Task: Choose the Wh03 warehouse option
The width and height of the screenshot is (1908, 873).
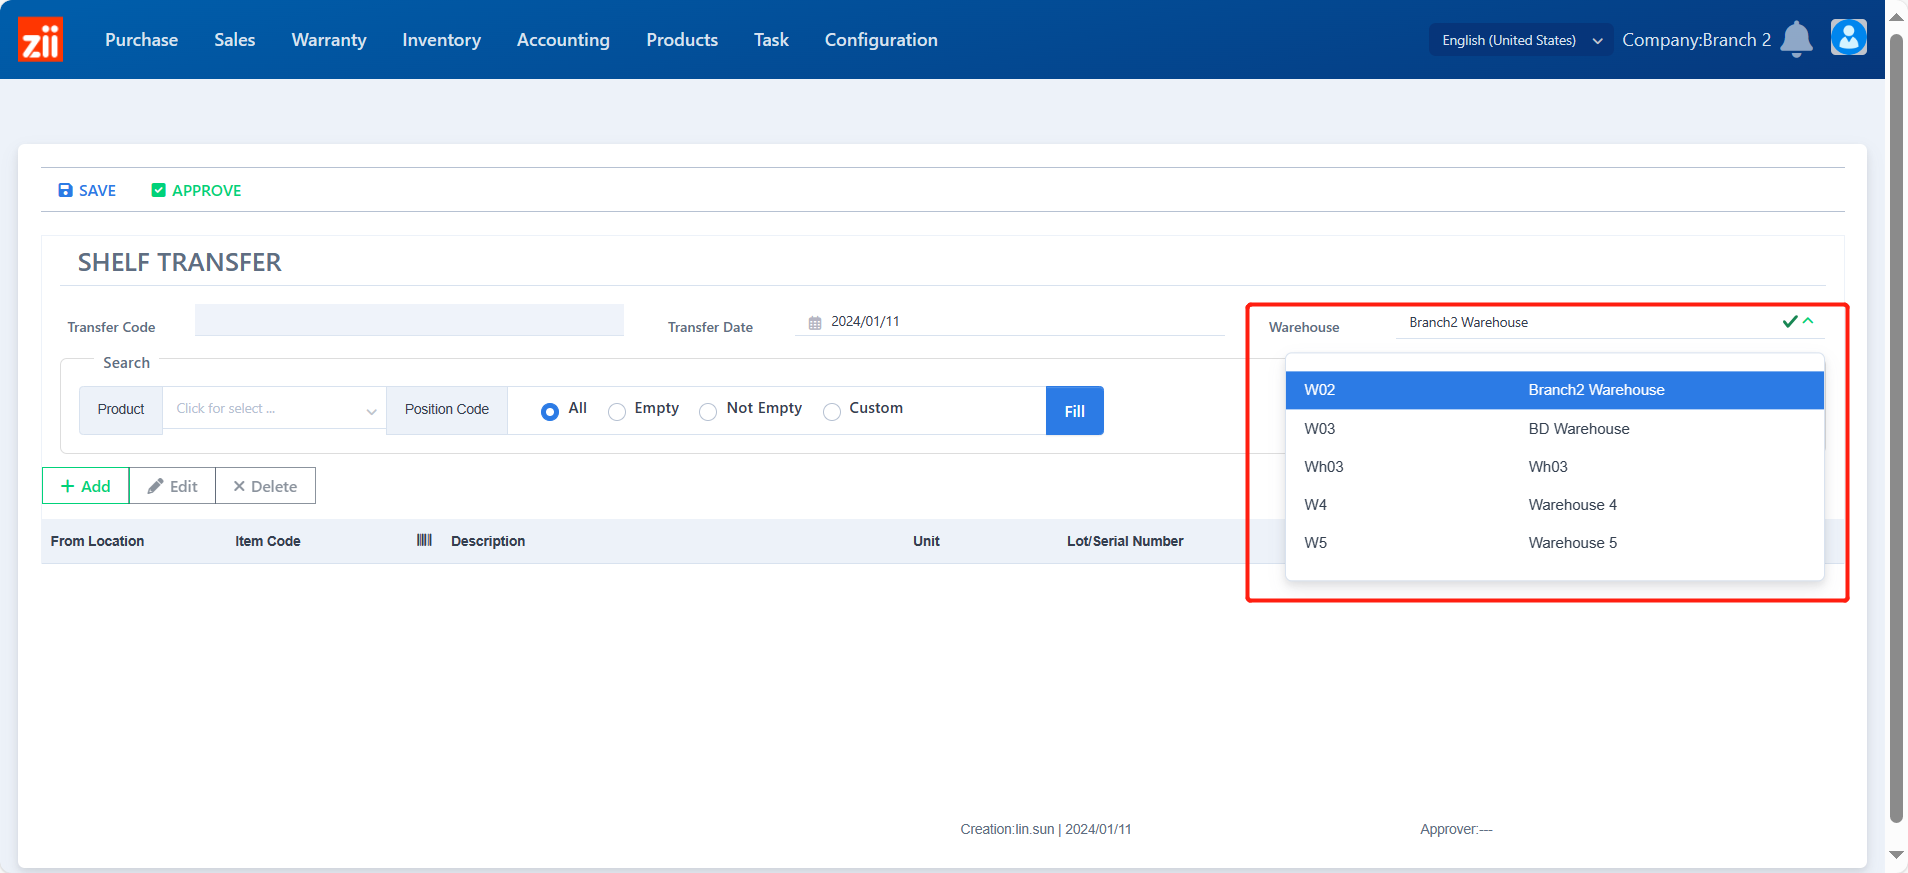Action: [x=1554, y=466]
